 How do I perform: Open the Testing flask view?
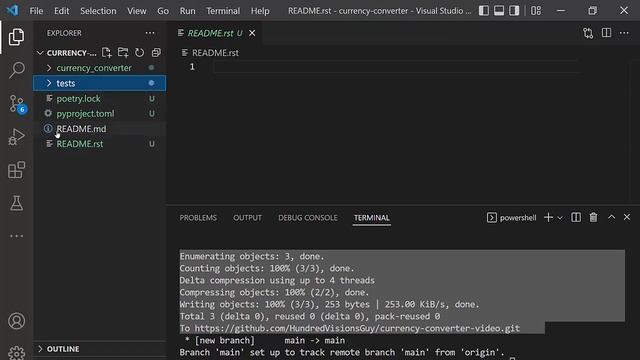(16, 203)
